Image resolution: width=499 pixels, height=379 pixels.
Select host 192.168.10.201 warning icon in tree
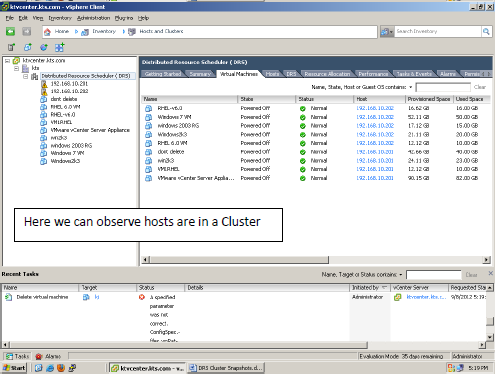click(44, 84)
